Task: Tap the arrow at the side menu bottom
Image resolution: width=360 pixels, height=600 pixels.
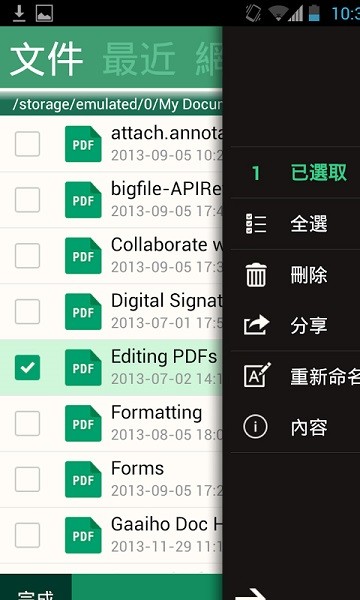Action: 251,594
